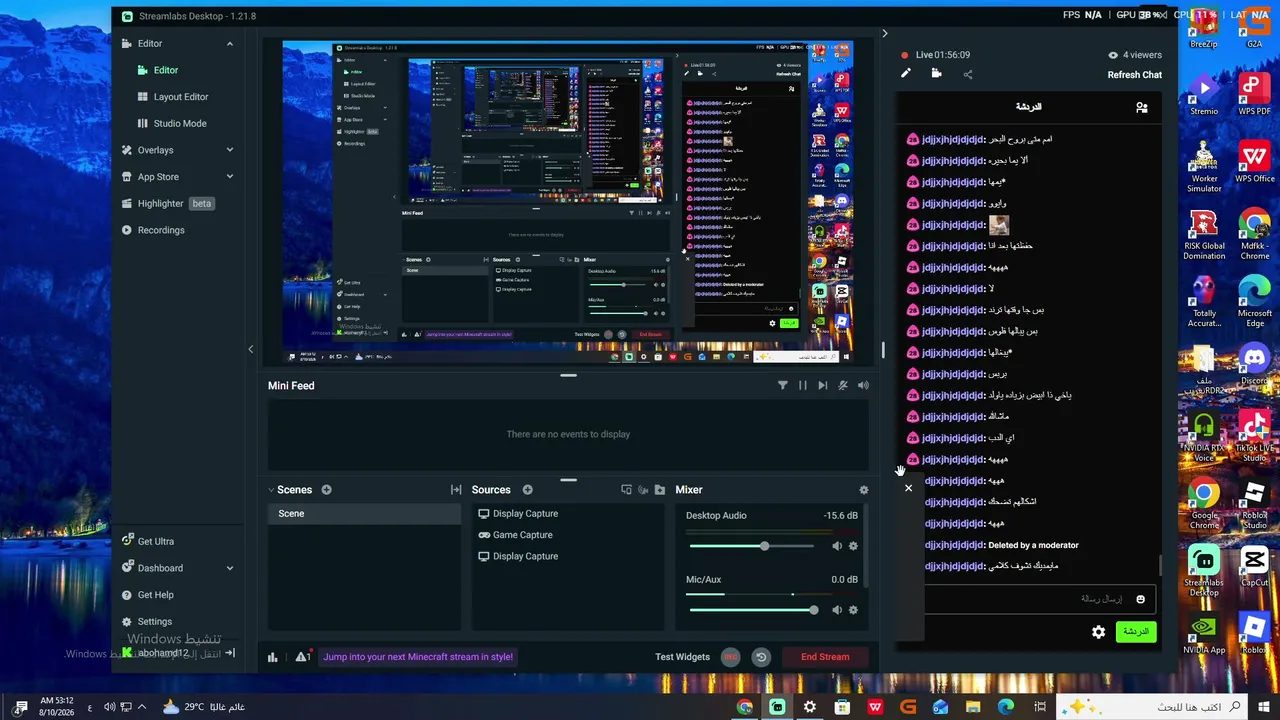
Task: Adjust Mini Feed alert volume icon
Action: tap(863, 385)
